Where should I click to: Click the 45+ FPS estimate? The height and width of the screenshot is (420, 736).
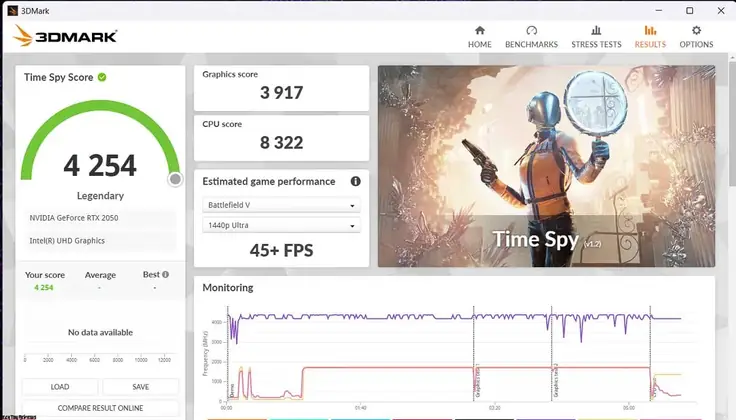(x=281, y=250)
